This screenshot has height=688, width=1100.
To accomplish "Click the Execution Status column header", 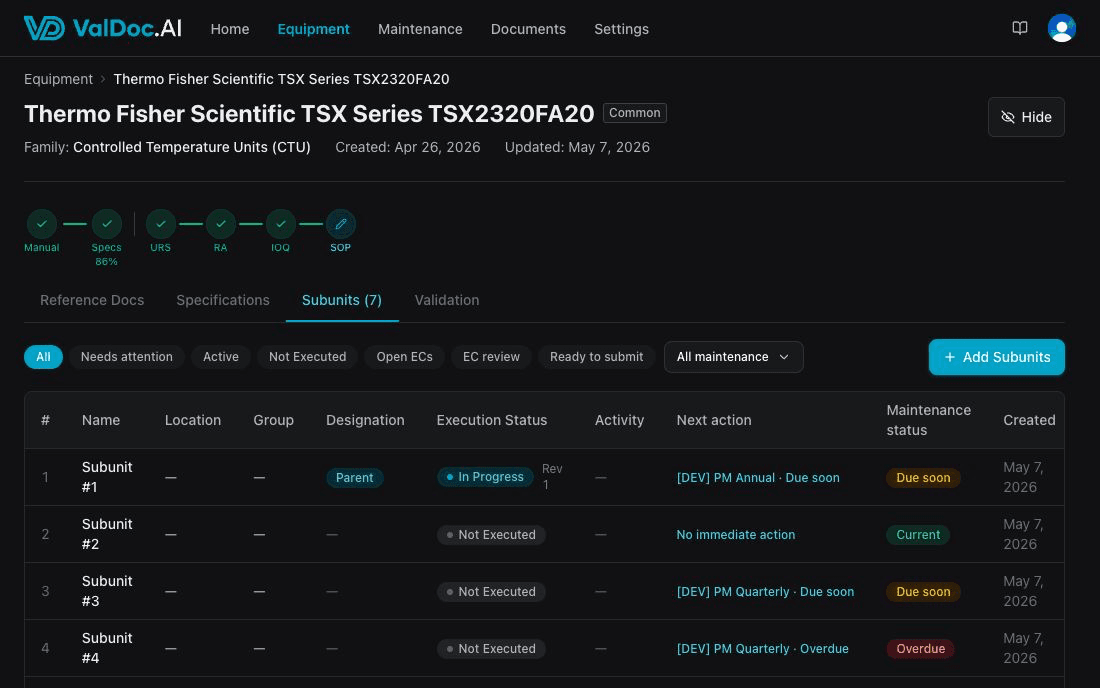I will (x=491, y=420).
